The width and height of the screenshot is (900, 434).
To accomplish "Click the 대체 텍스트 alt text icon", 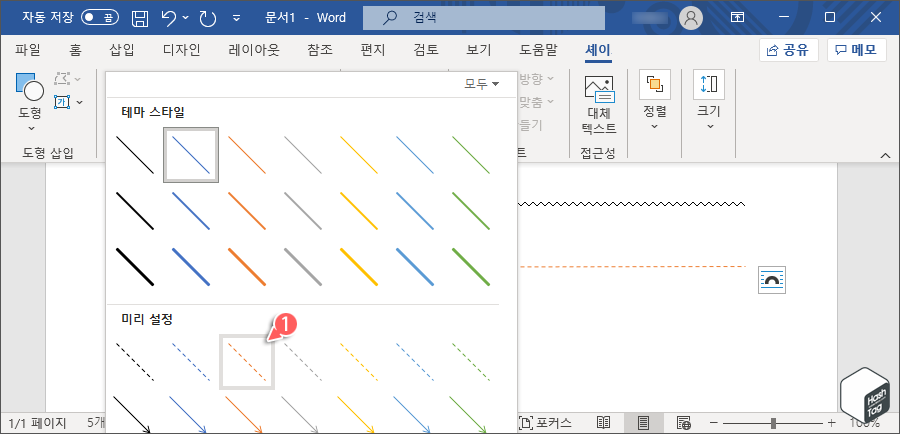I will 599,104.
